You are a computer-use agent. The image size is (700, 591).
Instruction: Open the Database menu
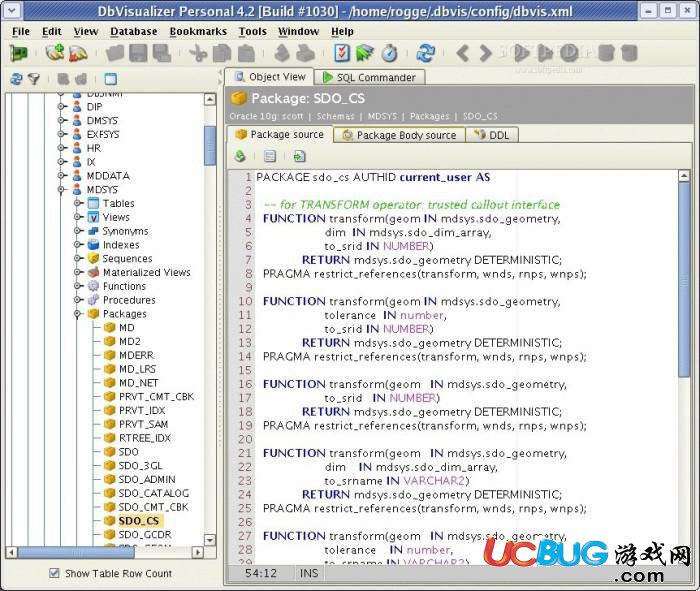coord(133,32)
